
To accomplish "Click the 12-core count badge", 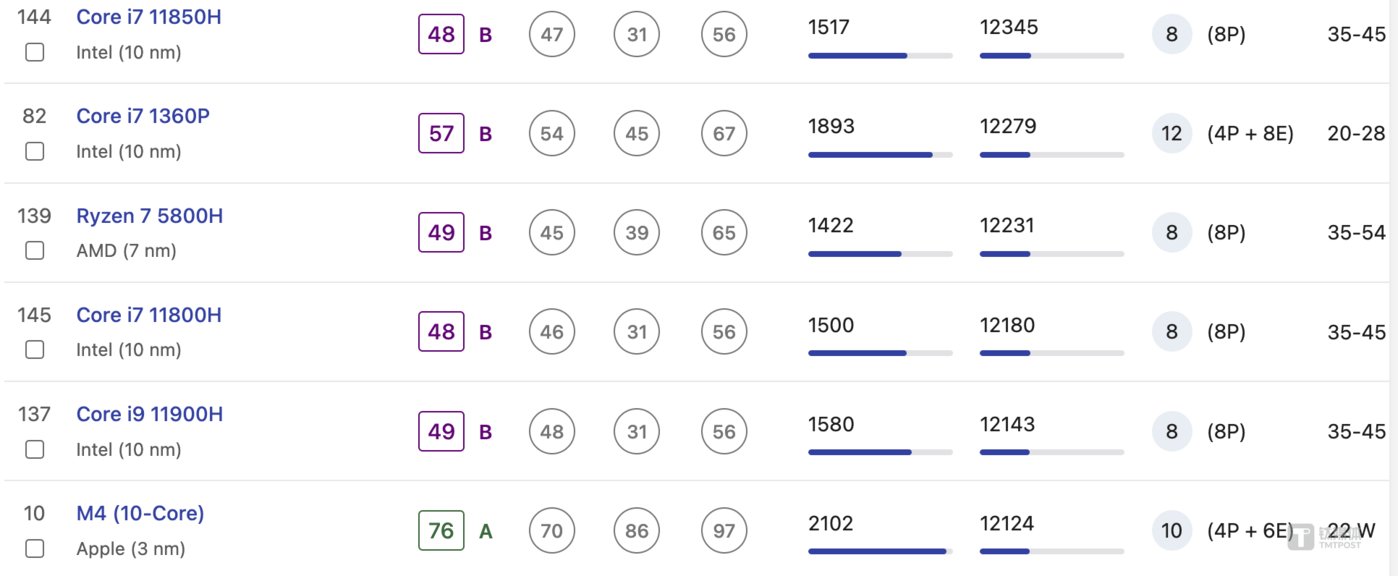I will tap(1172, 134).
